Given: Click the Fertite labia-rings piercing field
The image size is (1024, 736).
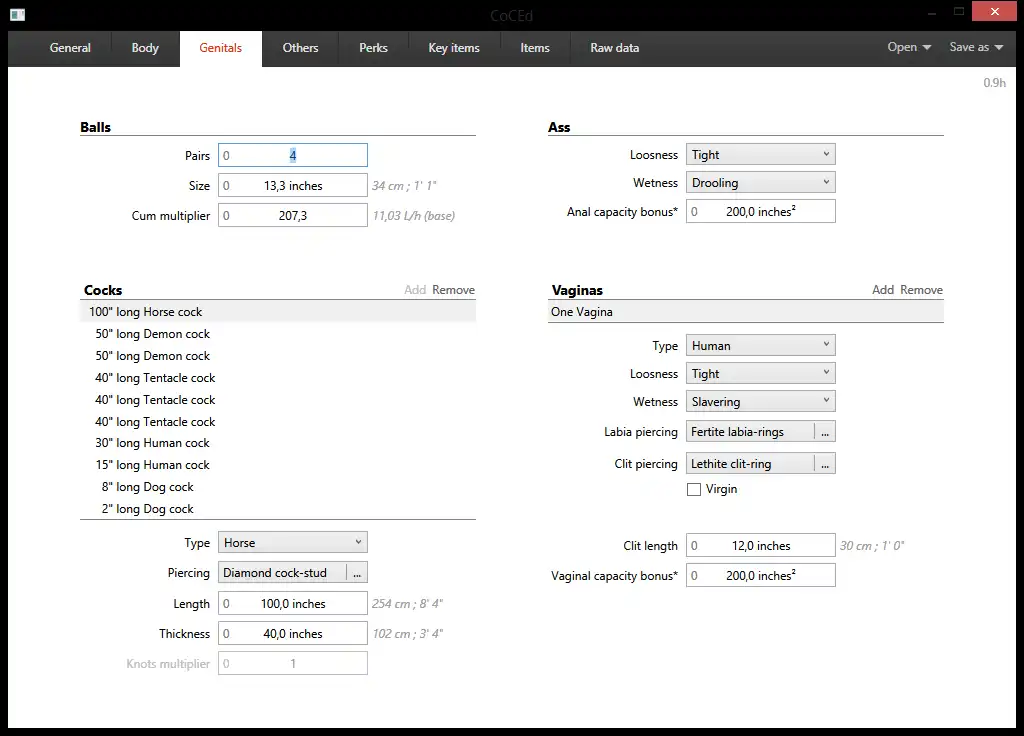Looking at the screenshot, I should tap(750, 432).
